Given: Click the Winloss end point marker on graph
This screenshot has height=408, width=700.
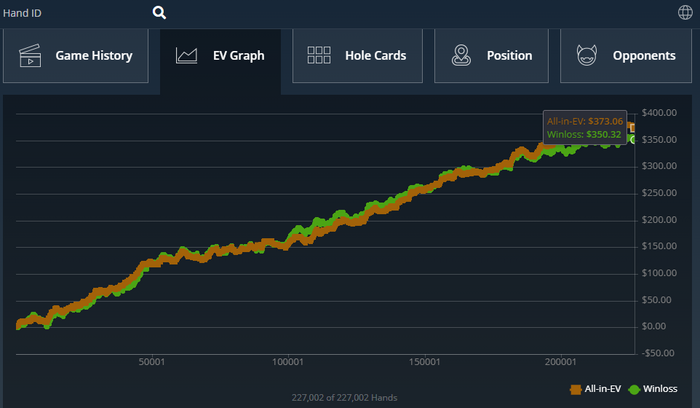Looking at the screenshot, I should coord(633,140).
